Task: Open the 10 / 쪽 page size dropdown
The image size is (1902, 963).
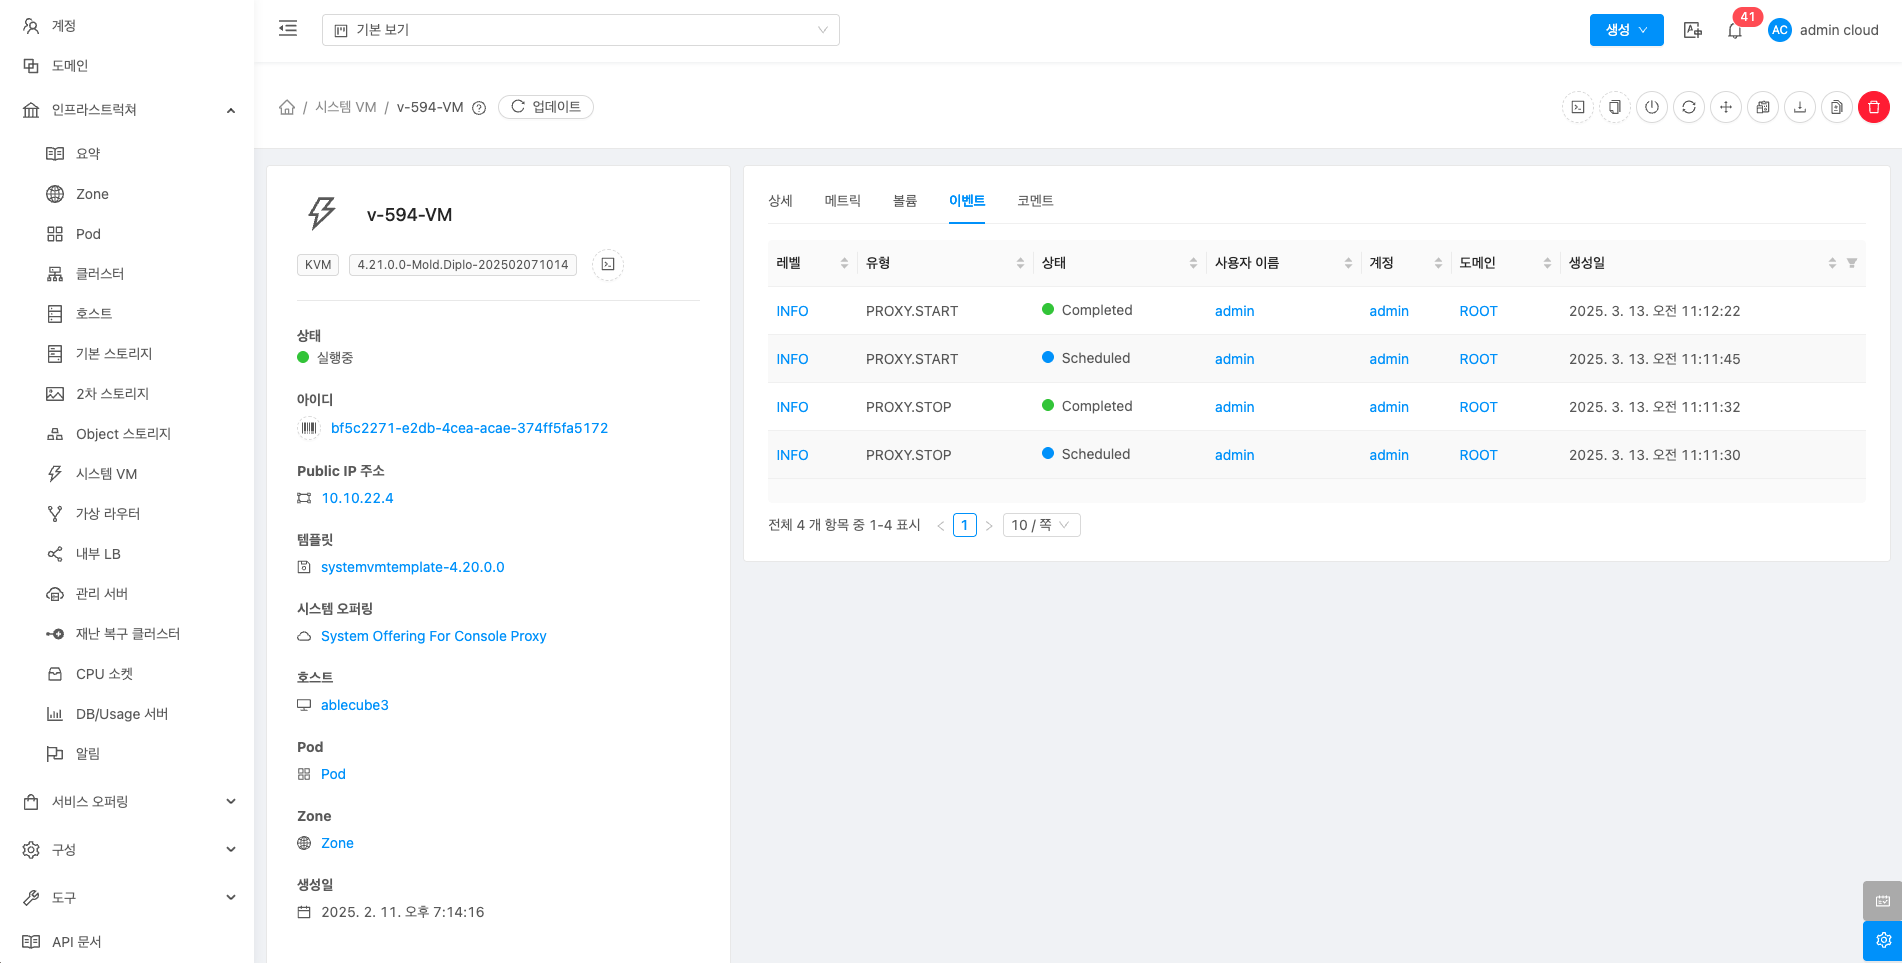Action: pyautogui.click(x=1040, y=525)
